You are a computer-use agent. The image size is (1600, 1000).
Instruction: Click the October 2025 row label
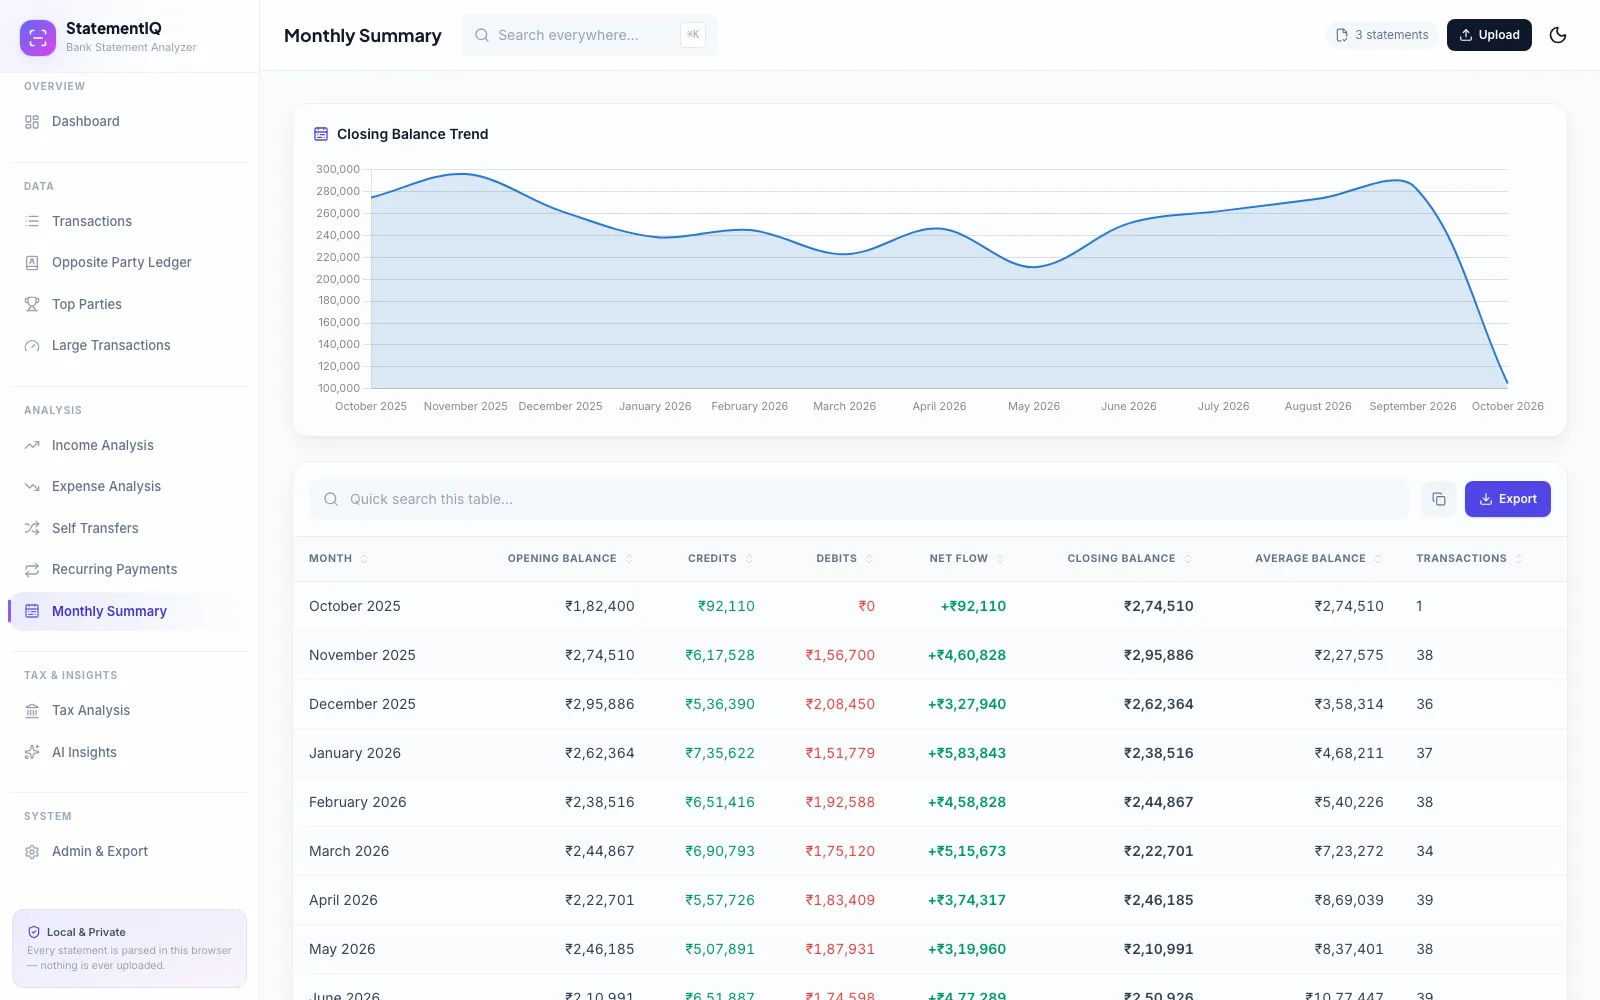tap(355, 606)
